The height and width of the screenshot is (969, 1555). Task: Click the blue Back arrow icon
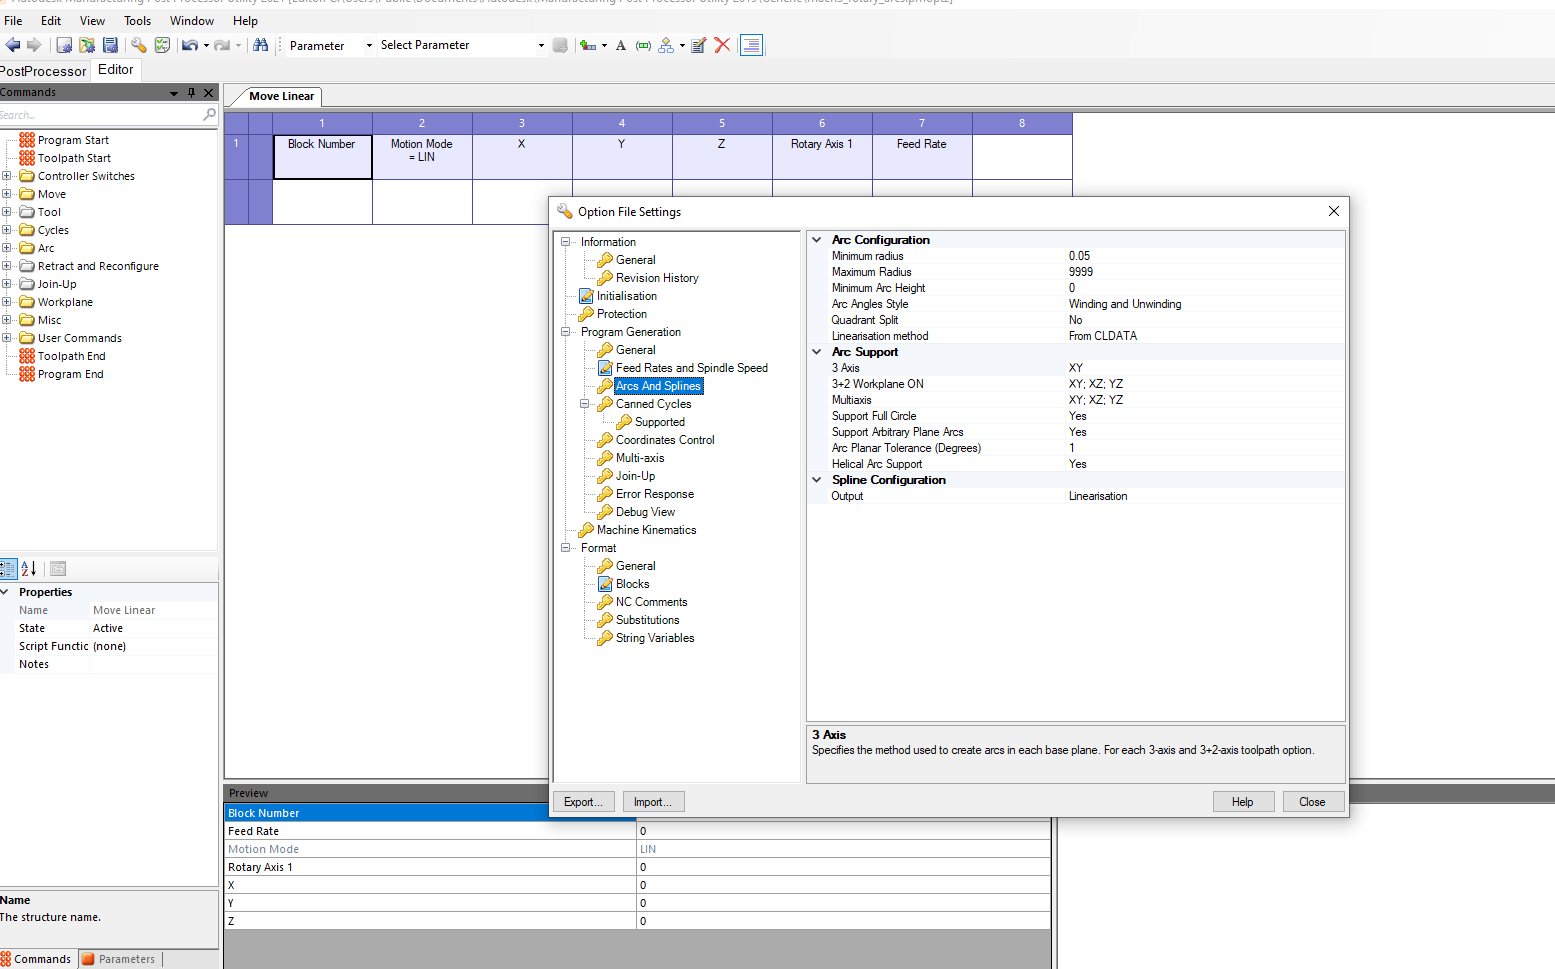[13, 45]
